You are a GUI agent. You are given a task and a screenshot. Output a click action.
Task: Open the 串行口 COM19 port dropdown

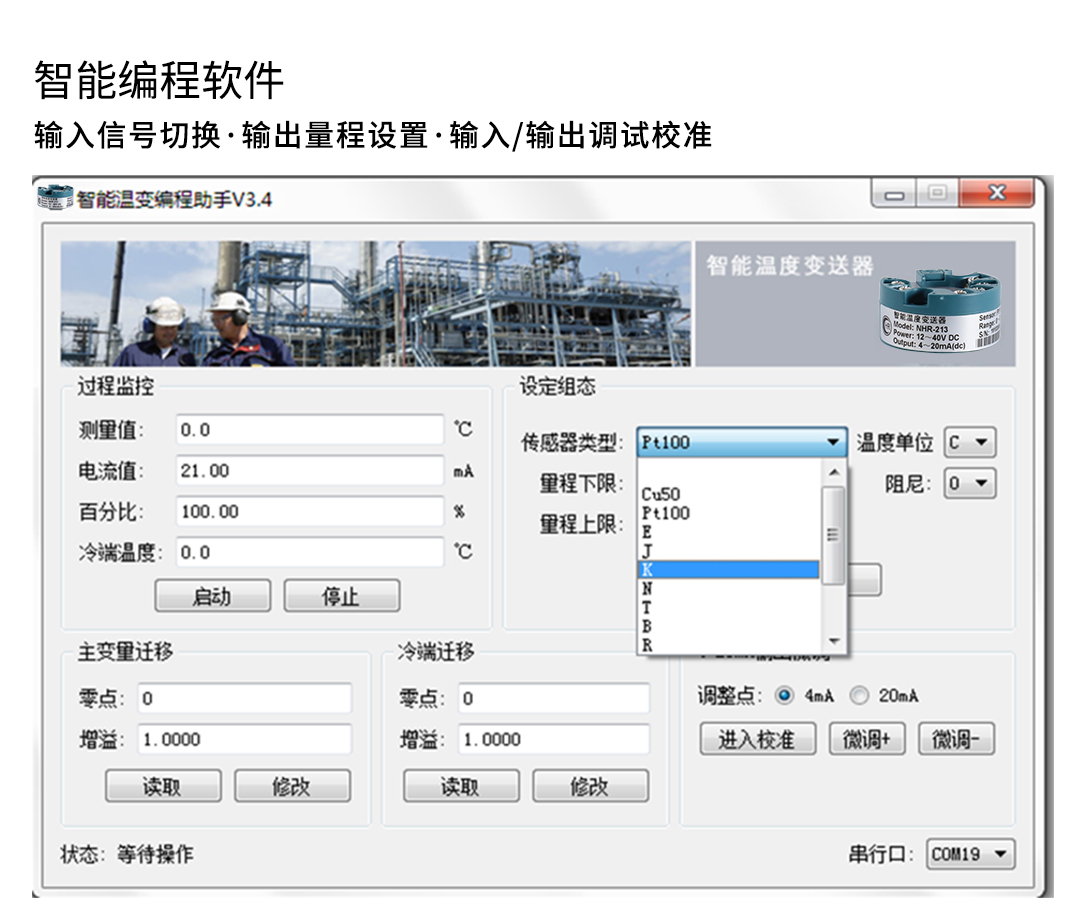click(x=970, y=854)
